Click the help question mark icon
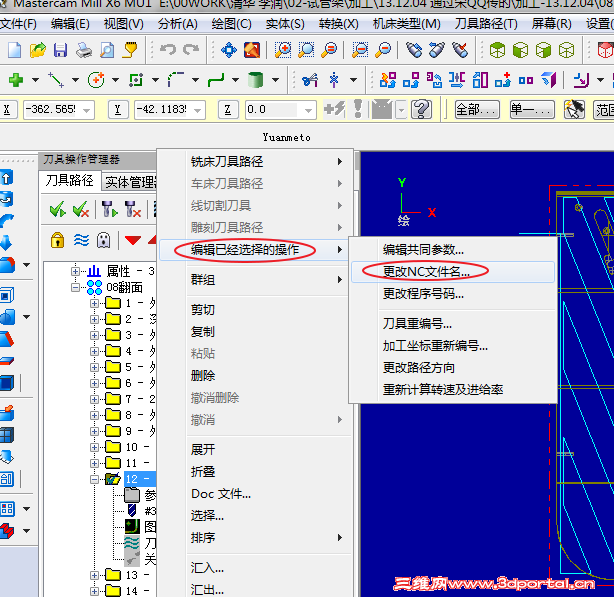This screenshot has height=597, width=614. (x=421, y=109)
